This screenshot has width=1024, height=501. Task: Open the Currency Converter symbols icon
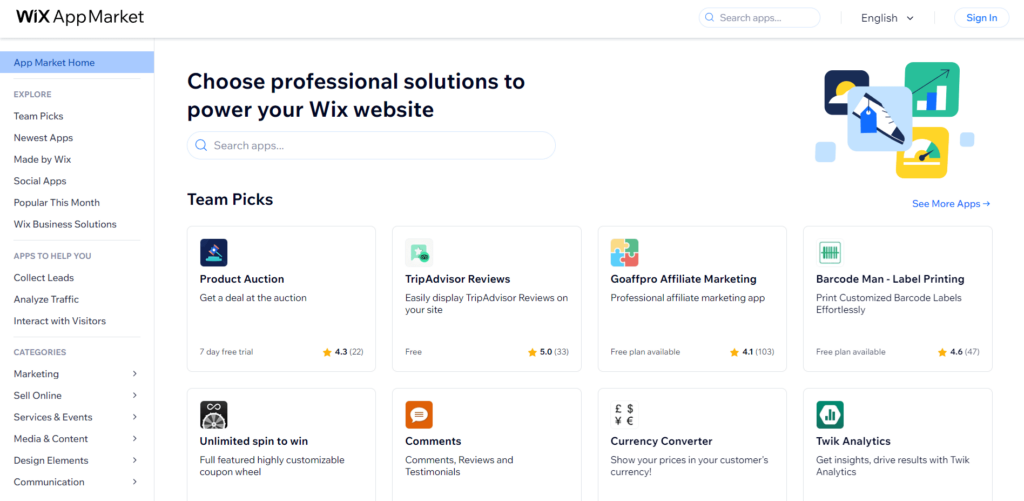[624, 415]
